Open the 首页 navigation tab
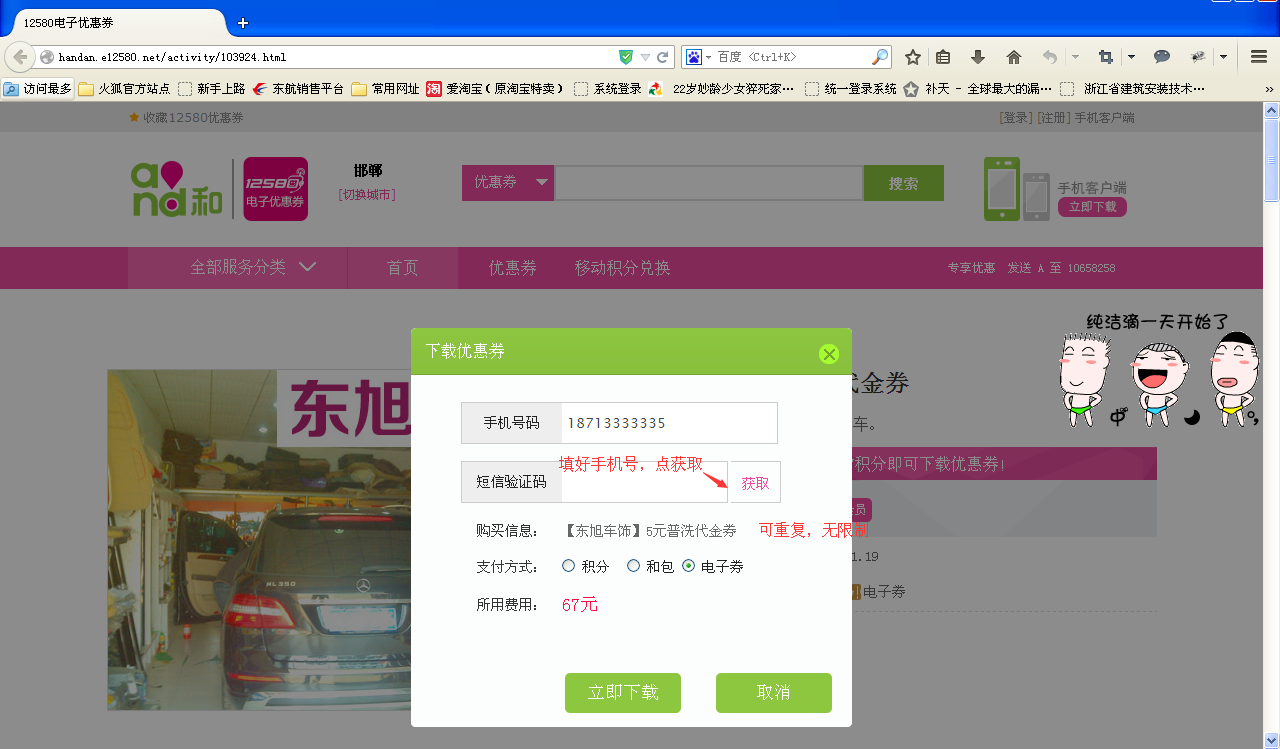Screen dimensions: 1280x749 coord(402,268)
